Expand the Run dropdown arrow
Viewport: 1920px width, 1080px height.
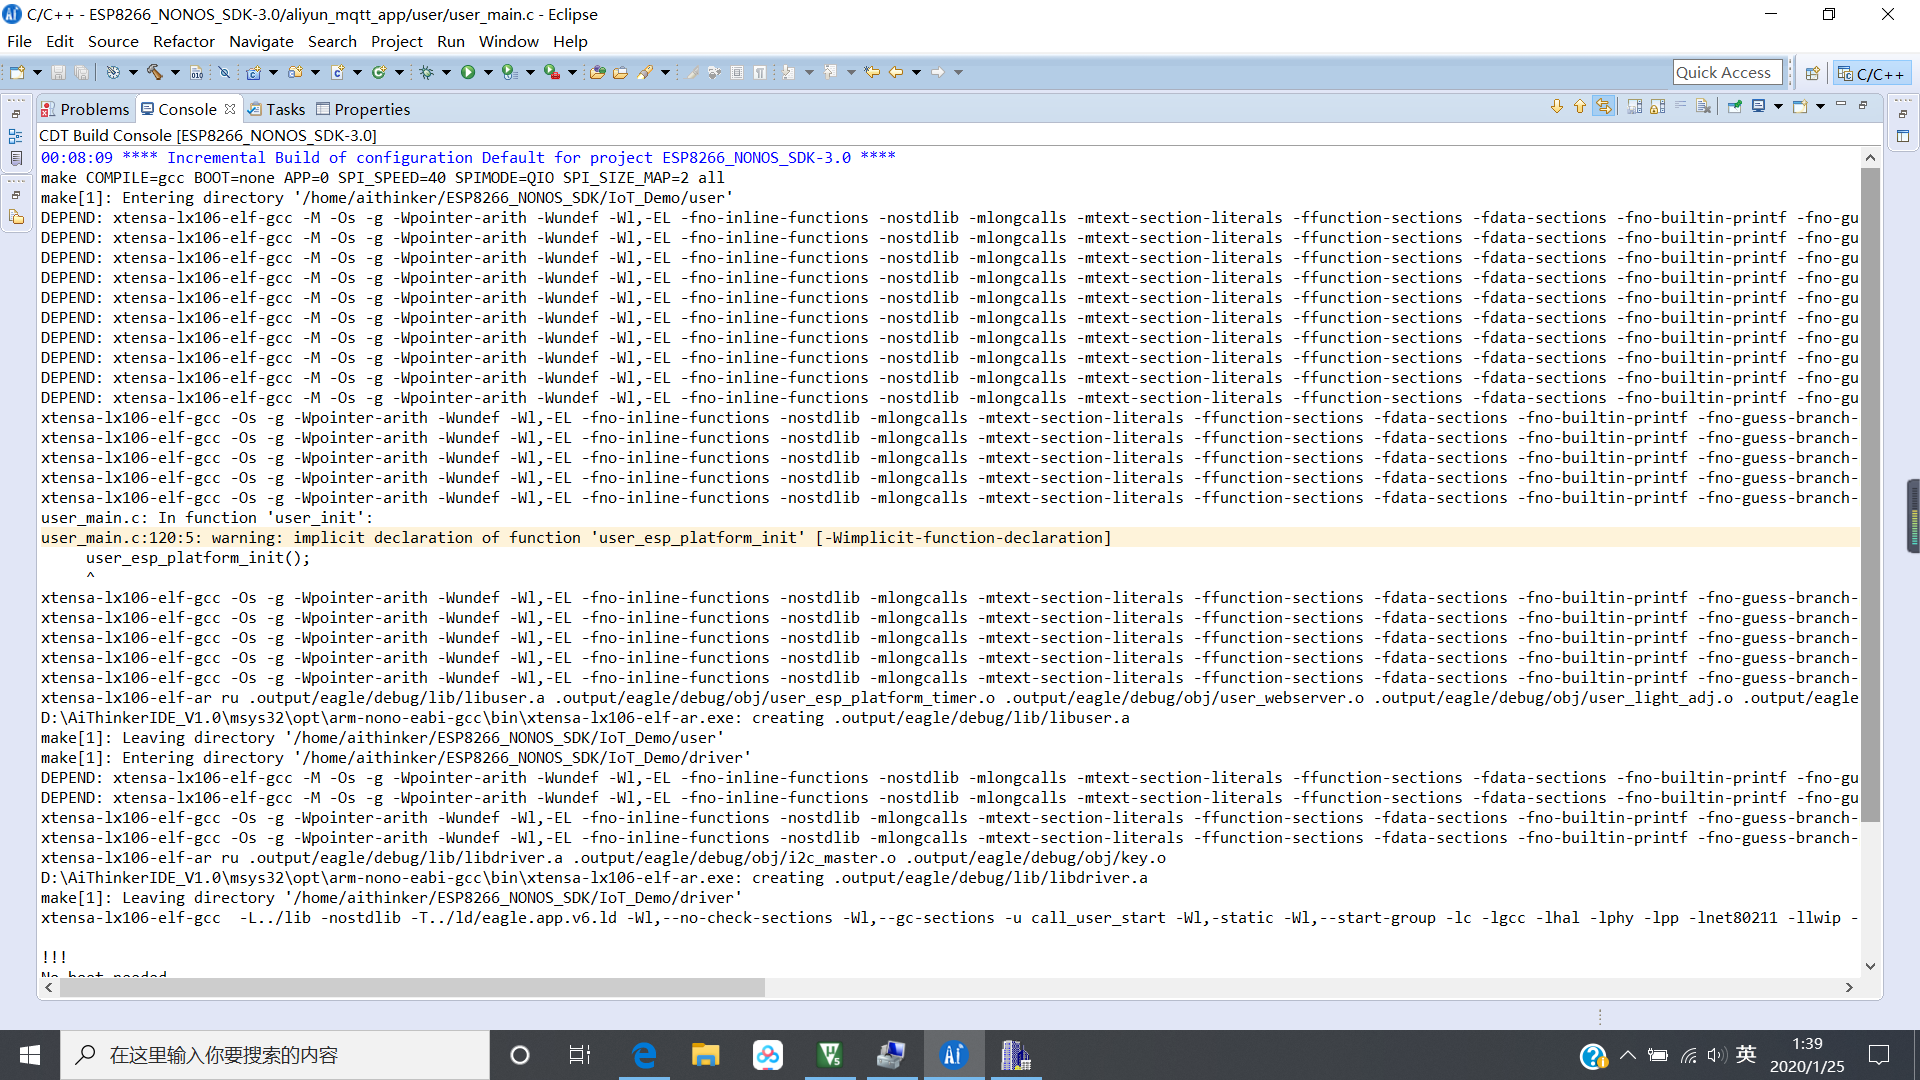[x=488, y=72]
